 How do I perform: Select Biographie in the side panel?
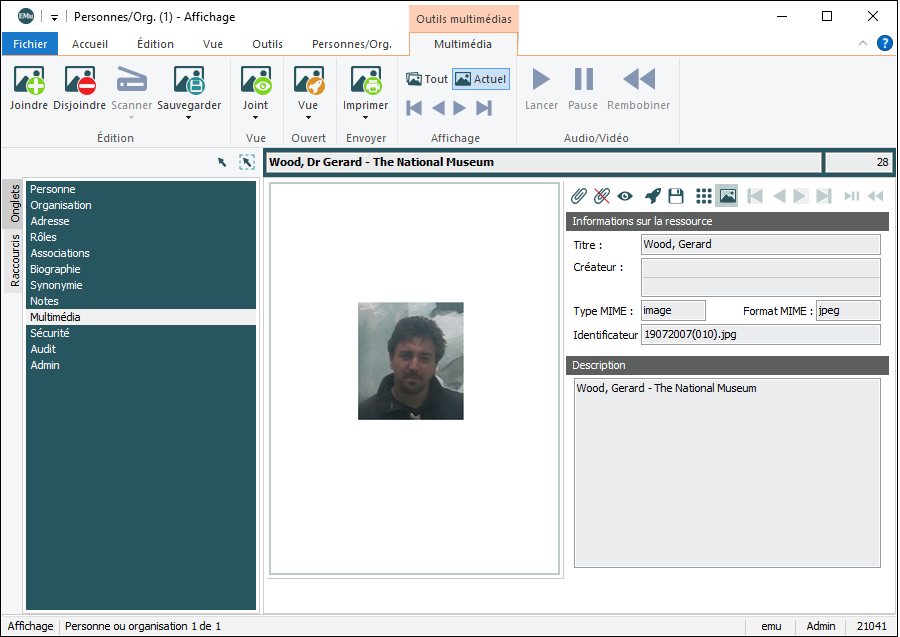pyautogui.click(x=55, y=269)
